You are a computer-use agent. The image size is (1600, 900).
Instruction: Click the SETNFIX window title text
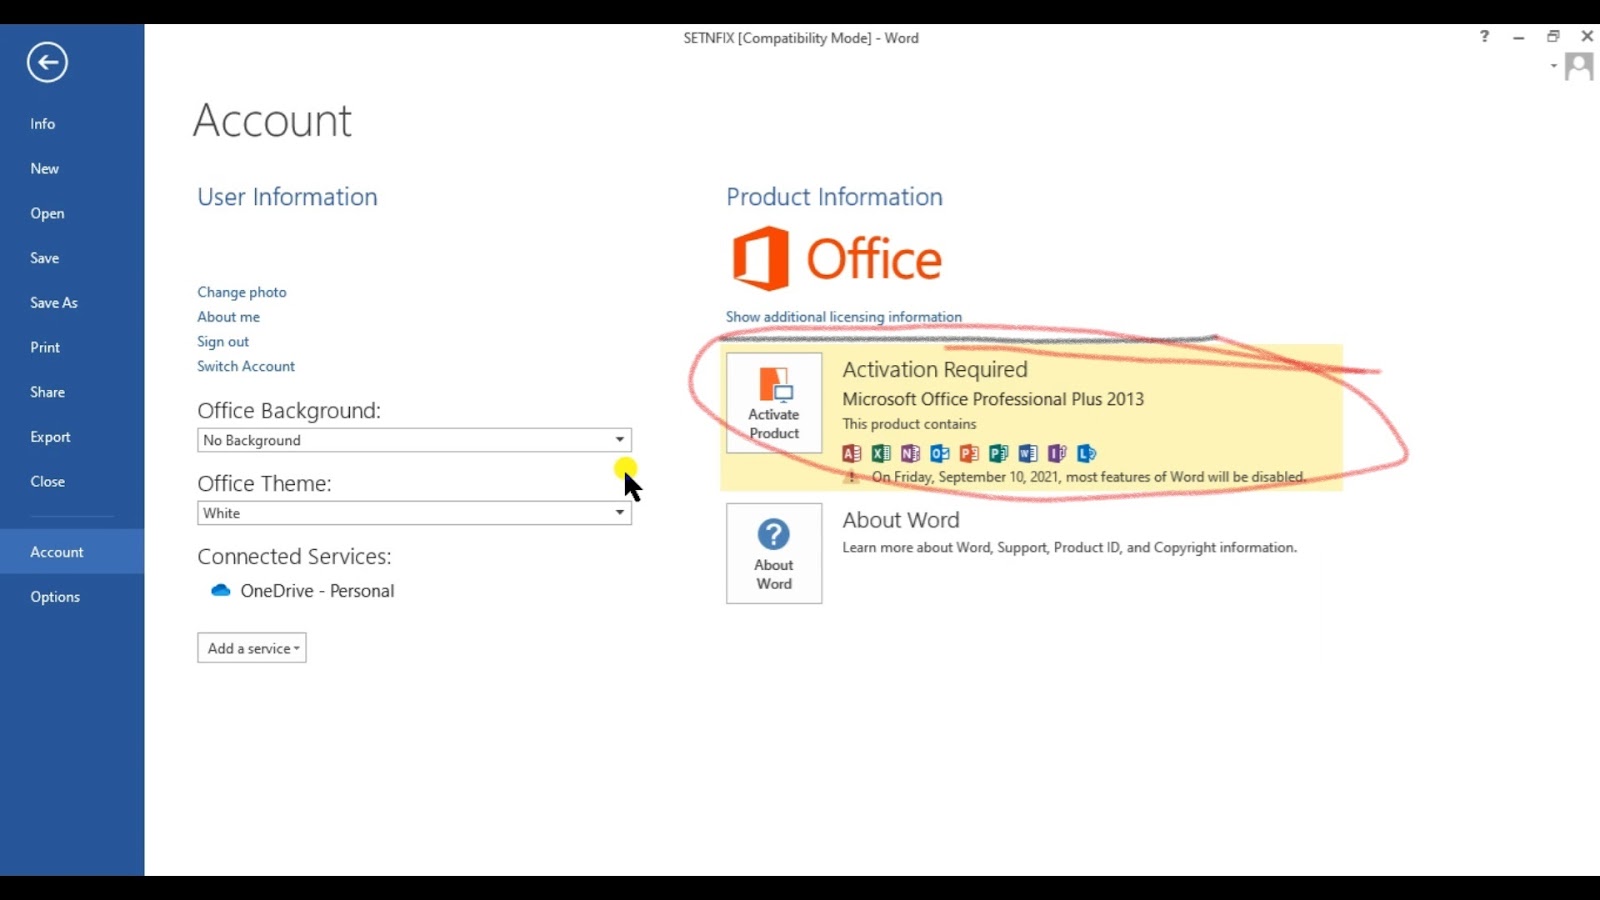(801, 38)
